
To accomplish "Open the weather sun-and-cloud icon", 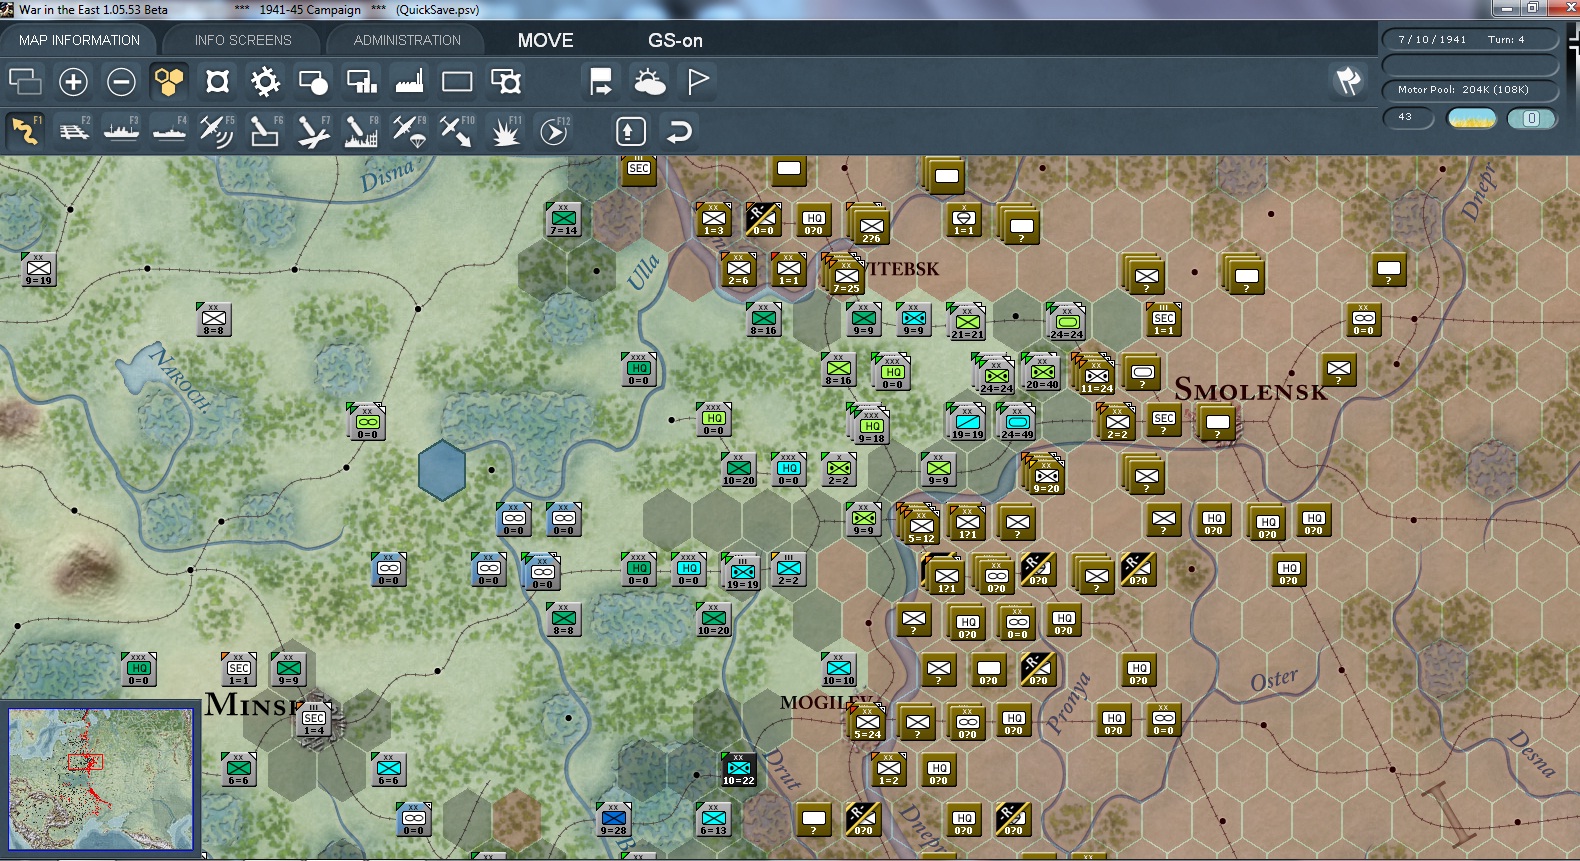I will pyautogui.click(x=649, y=81).
